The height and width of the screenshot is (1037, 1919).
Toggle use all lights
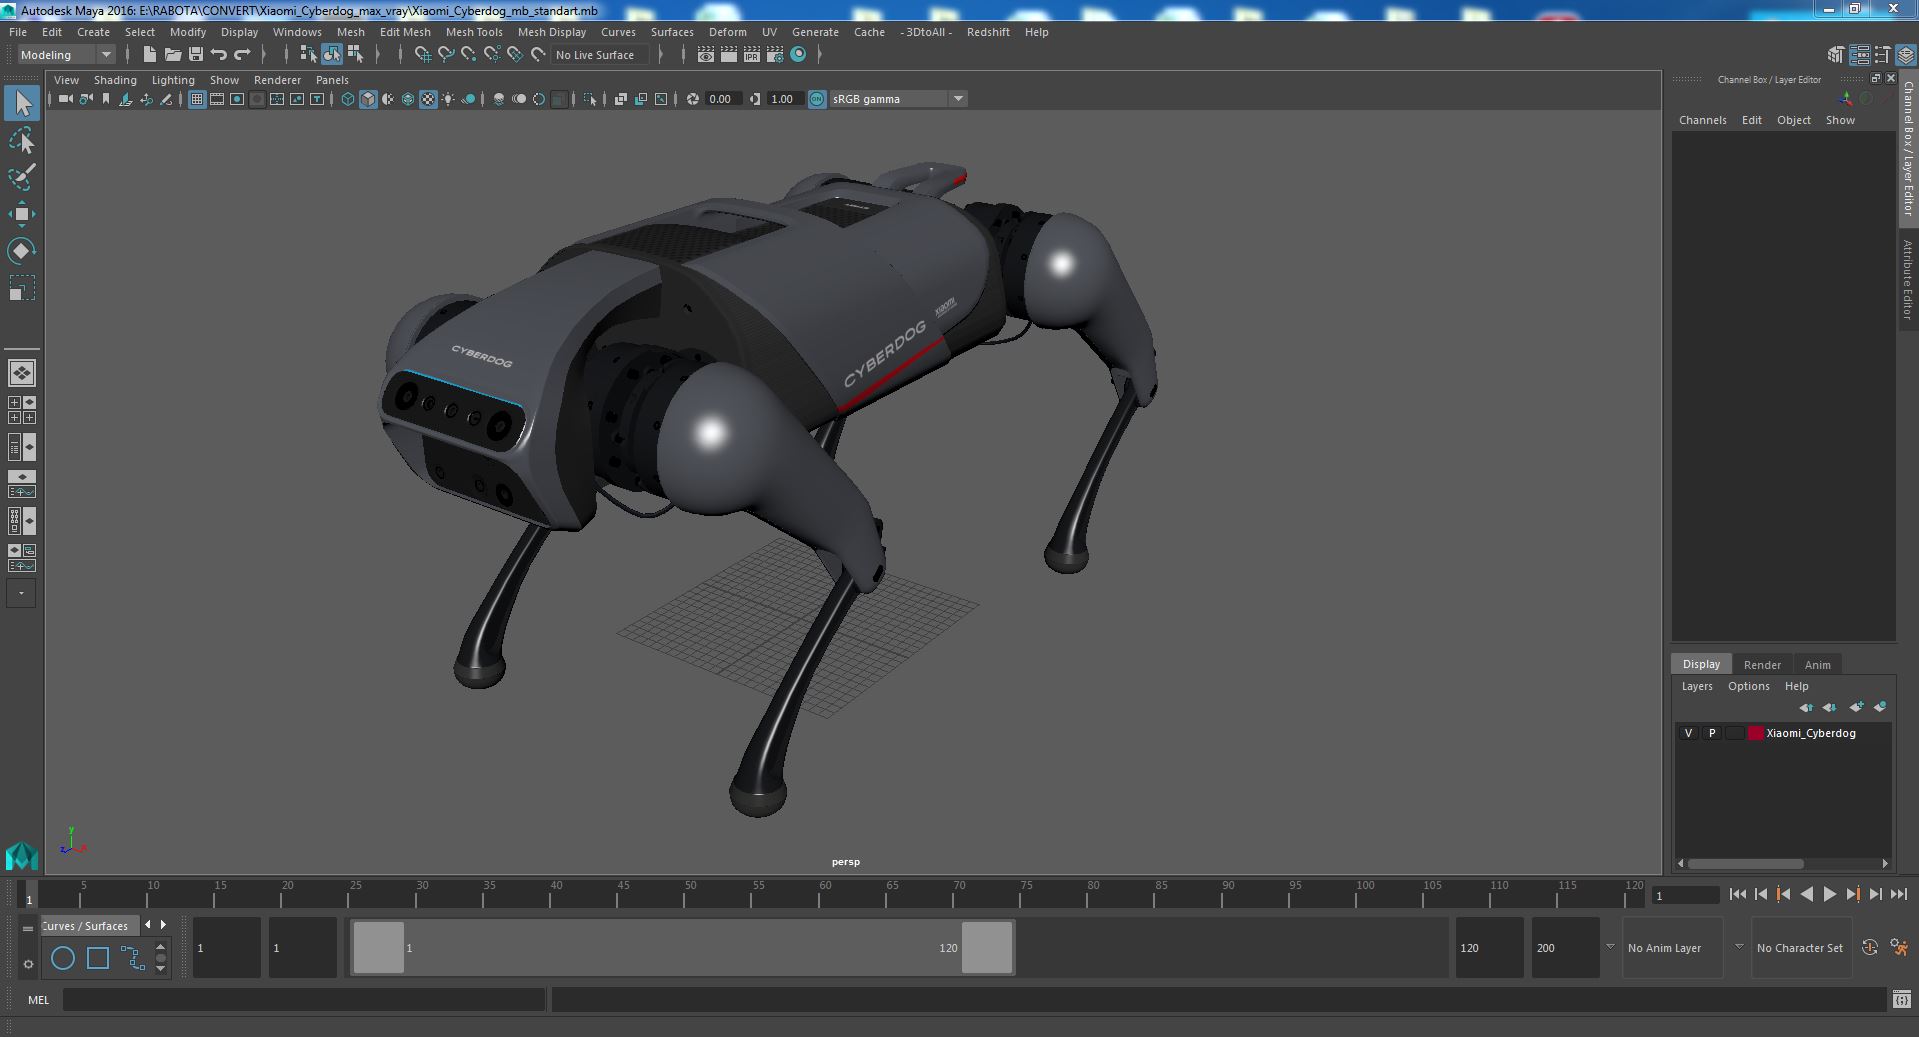tap(448, 99)
